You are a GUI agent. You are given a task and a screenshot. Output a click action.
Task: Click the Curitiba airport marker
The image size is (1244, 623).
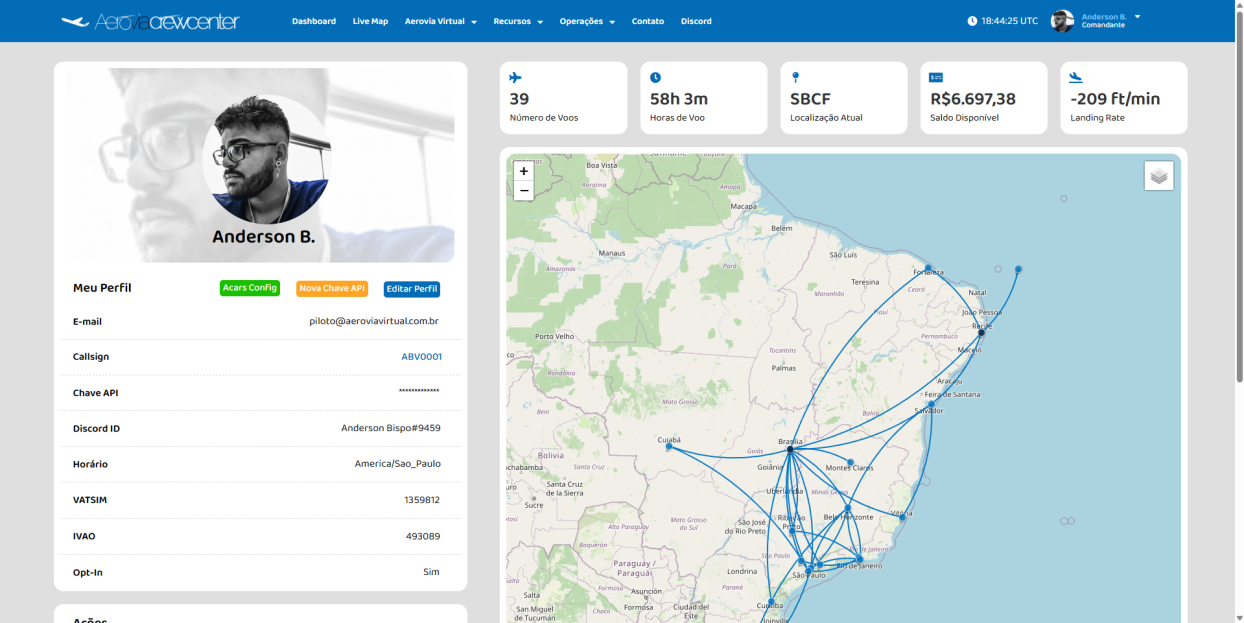(x=771, y=602)
